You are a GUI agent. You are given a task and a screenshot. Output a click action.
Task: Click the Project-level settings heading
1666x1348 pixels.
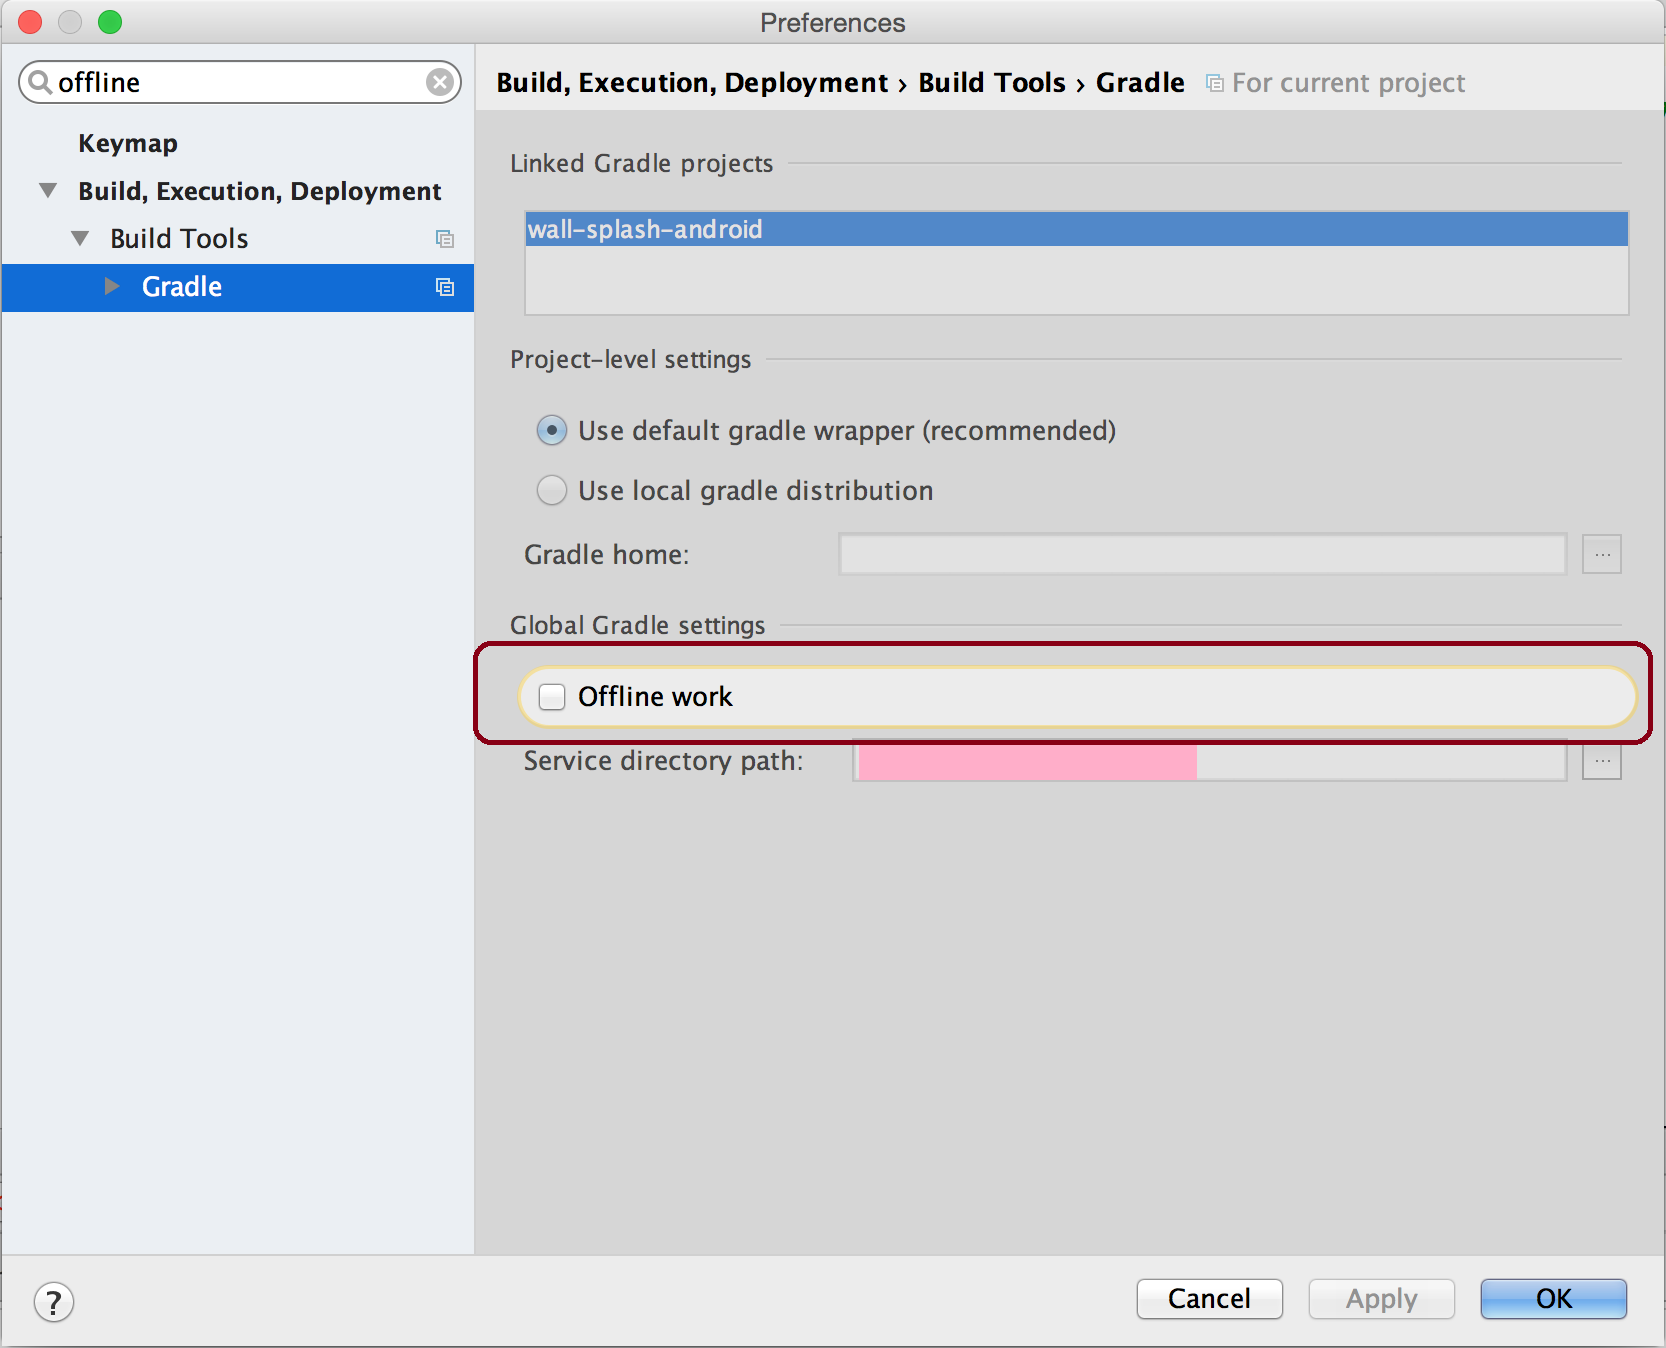pos(630,359)
